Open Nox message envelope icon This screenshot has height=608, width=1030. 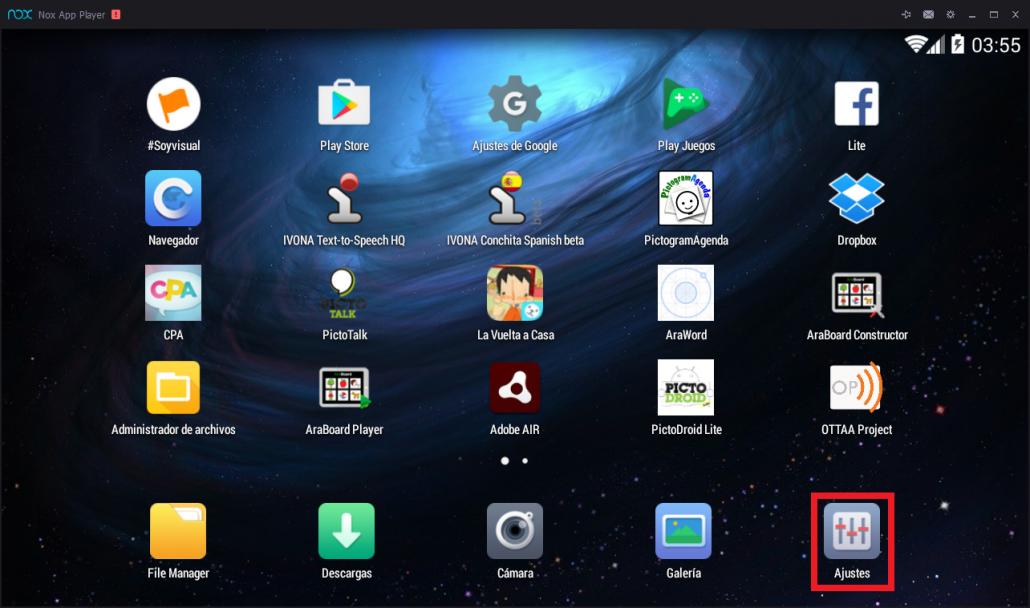(928, 14)
